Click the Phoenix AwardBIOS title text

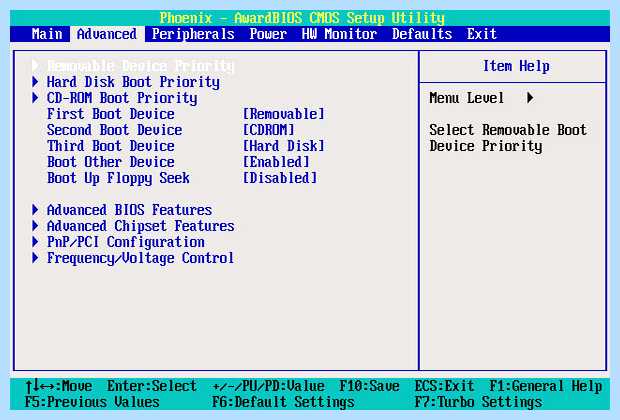pyautogui.click(x=302, y=18)
